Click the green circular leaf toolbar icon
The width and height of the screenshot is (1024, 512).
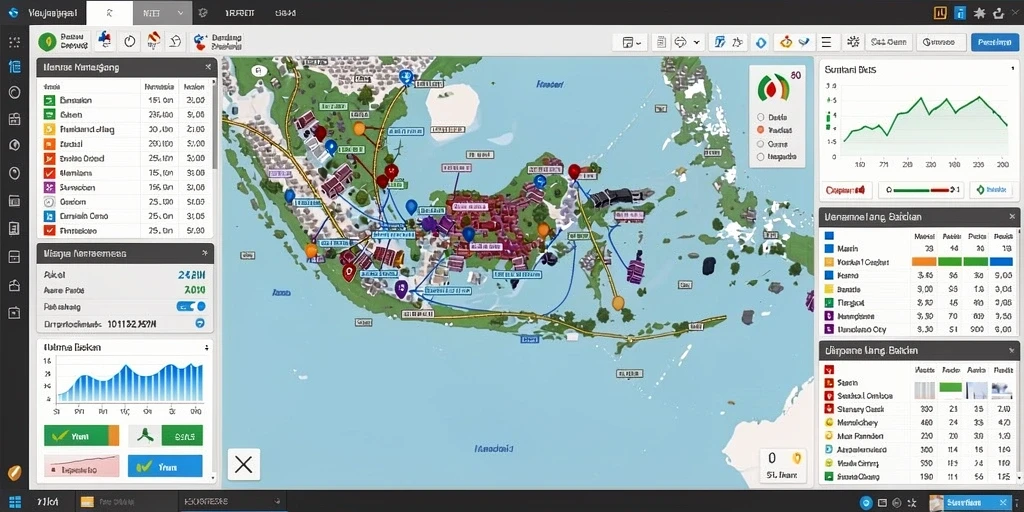click(47, 42)
